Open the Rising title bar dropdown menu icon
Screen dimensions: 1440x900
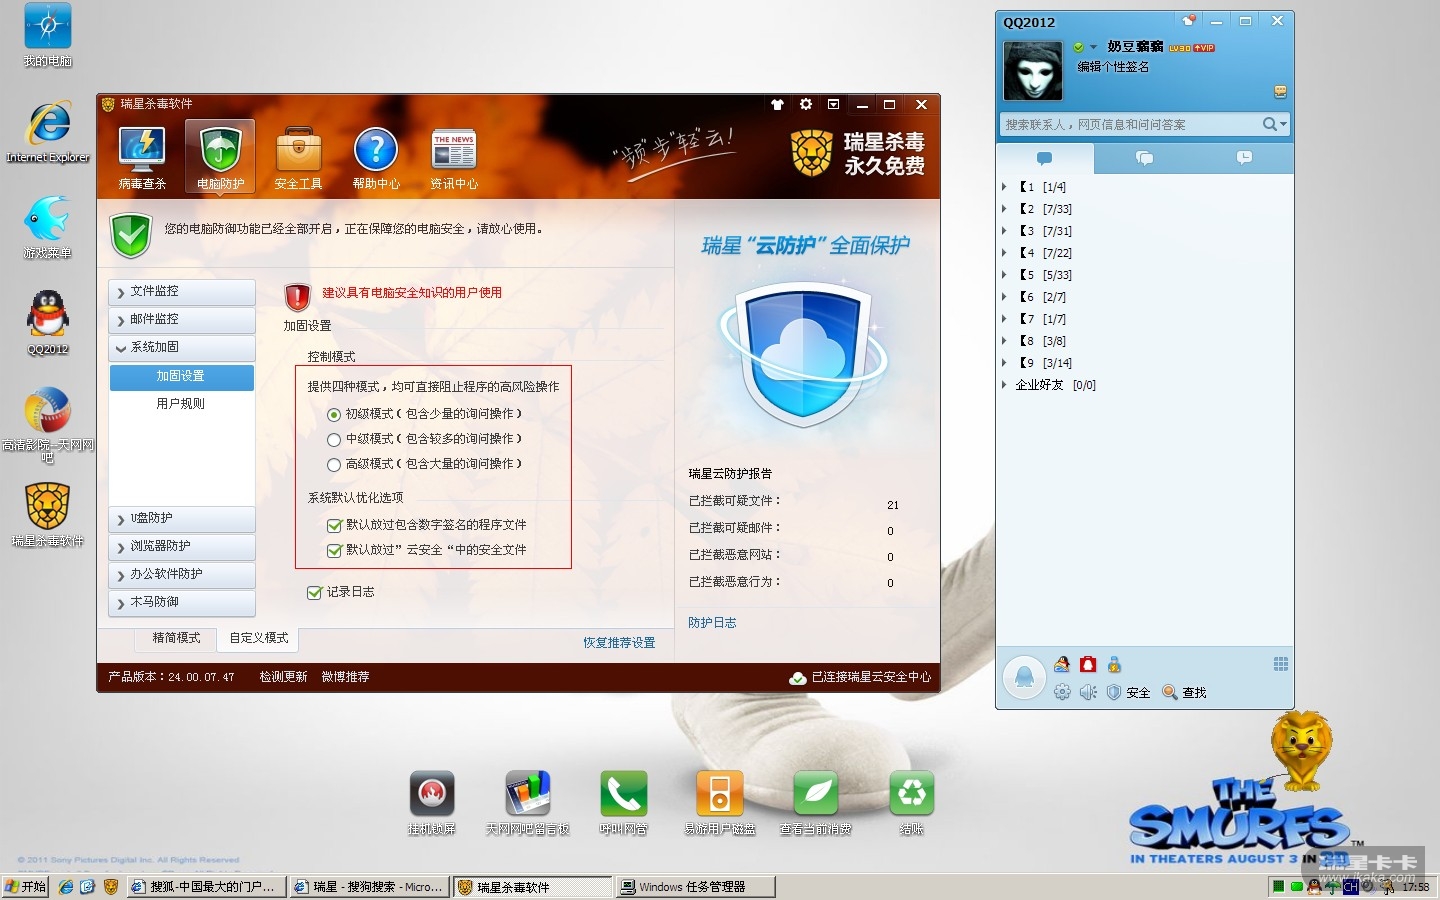[x=833, y=104]
